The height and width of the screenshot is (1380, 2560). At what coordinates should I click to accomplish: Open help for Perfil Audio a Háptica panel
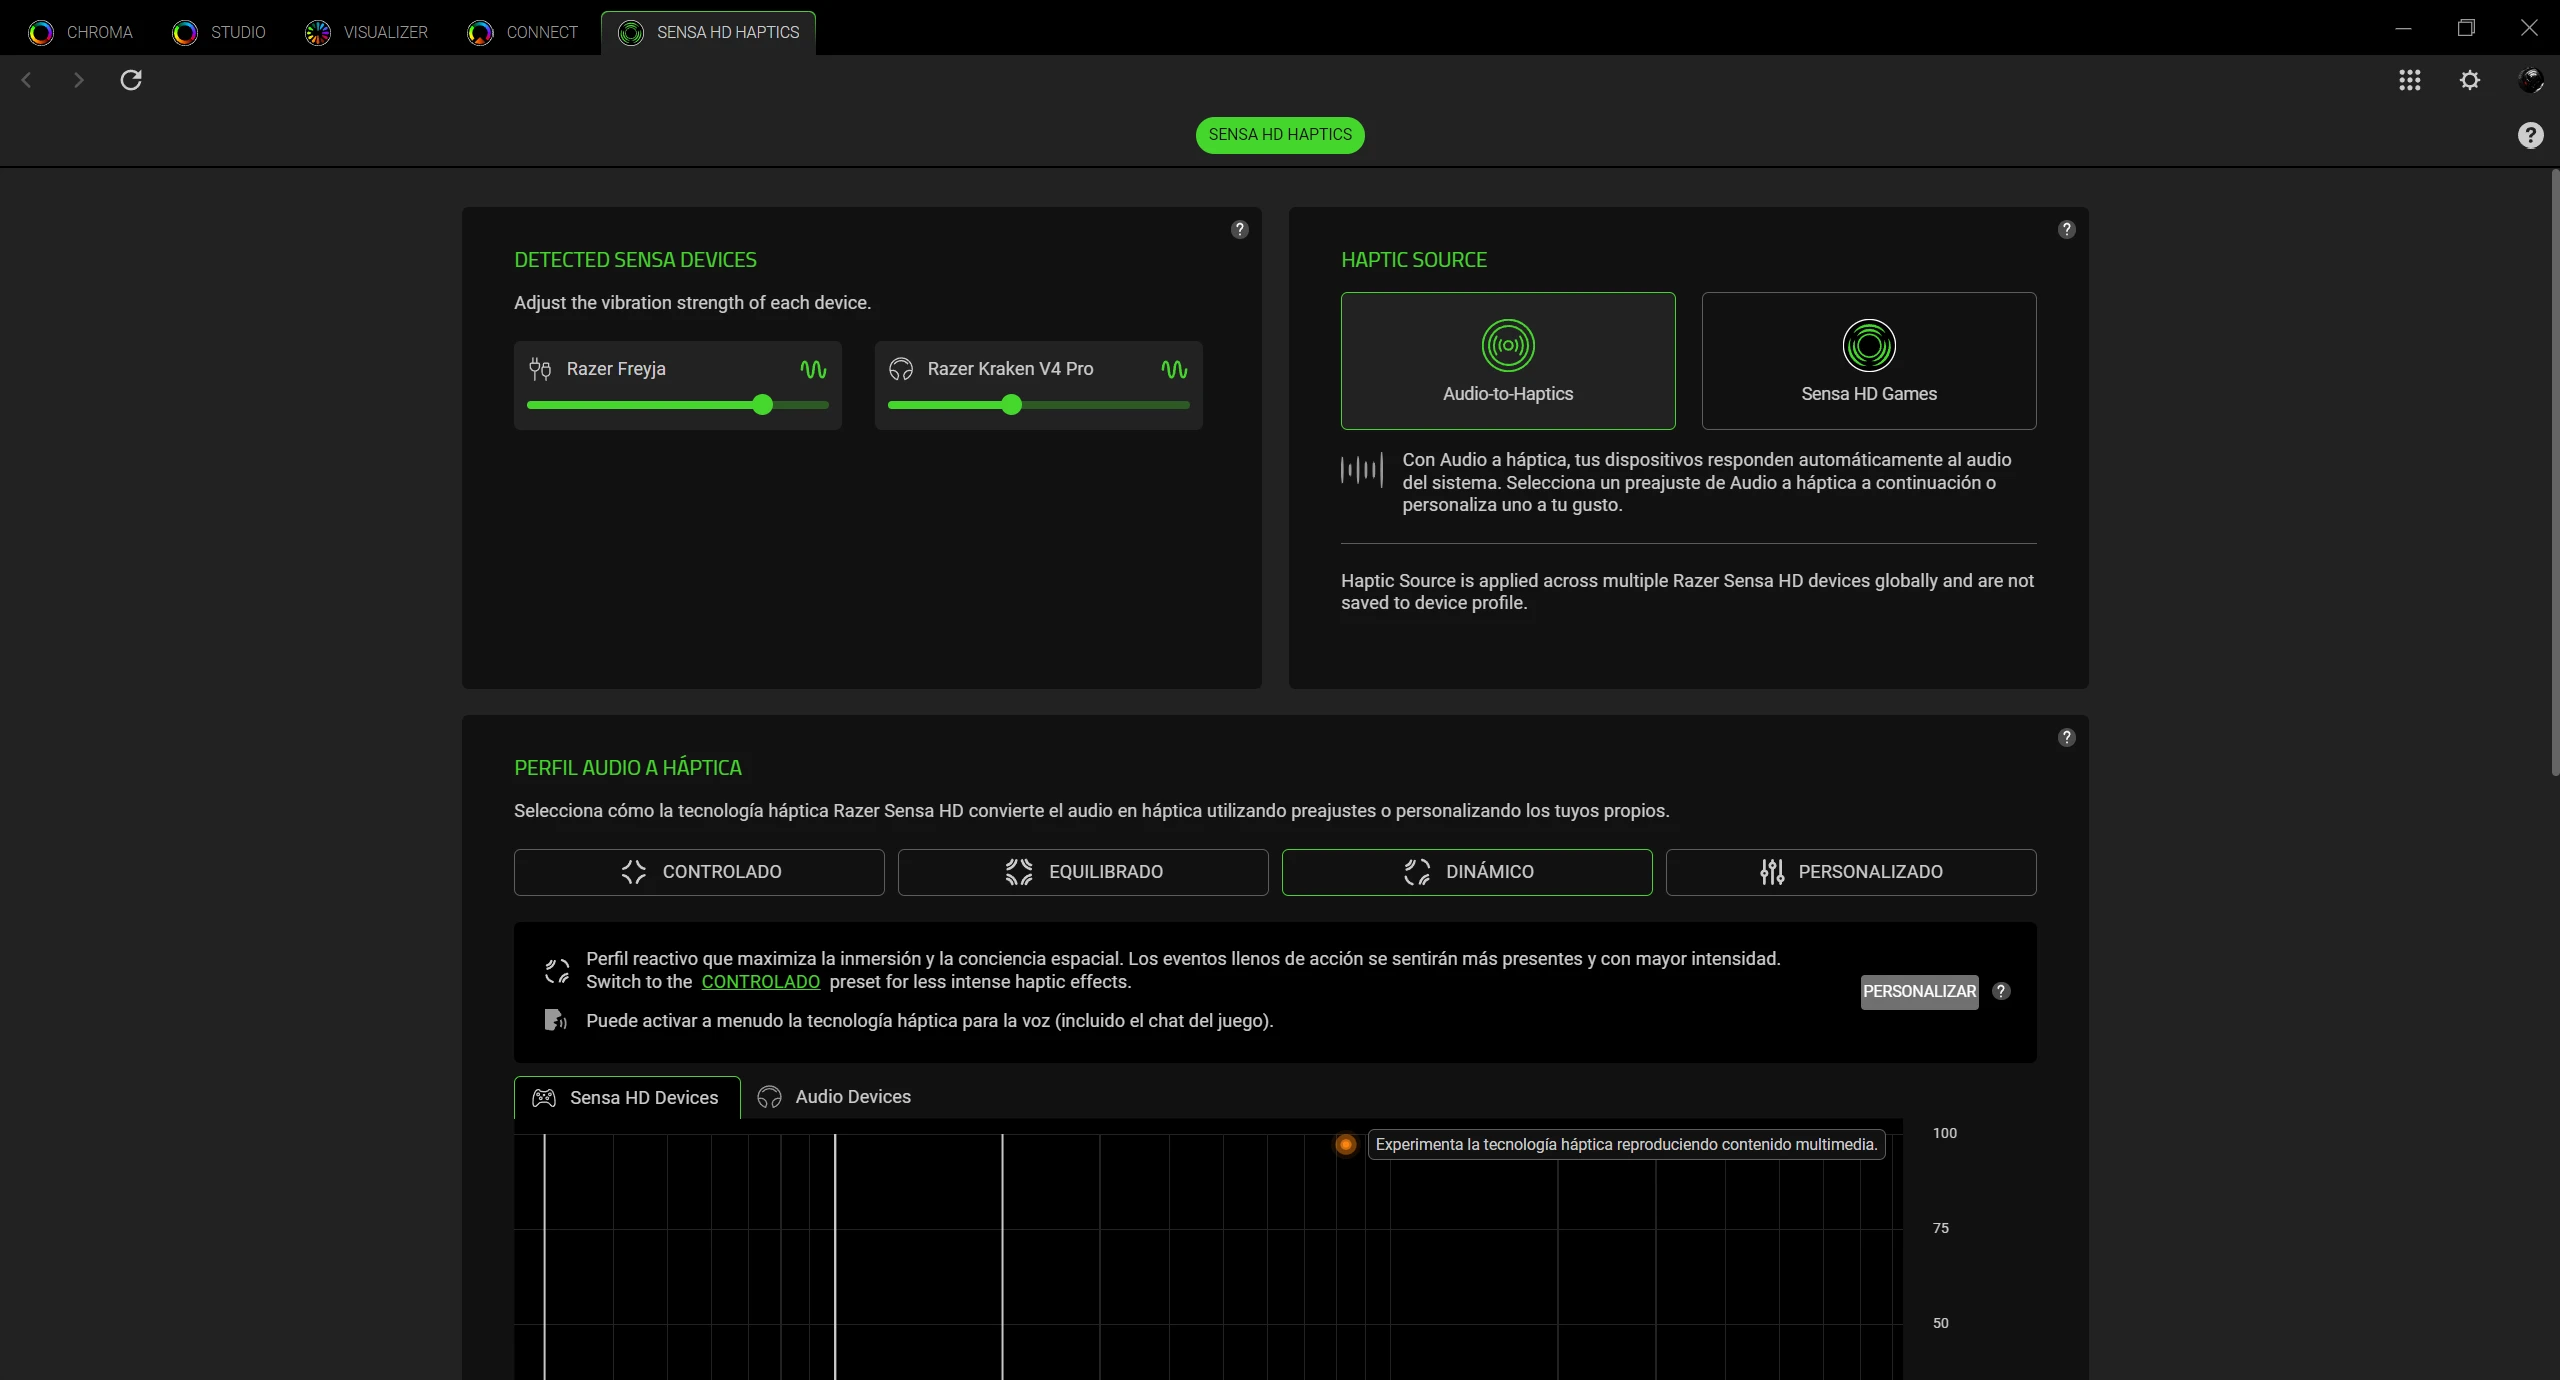click(x=2066, y=738)
